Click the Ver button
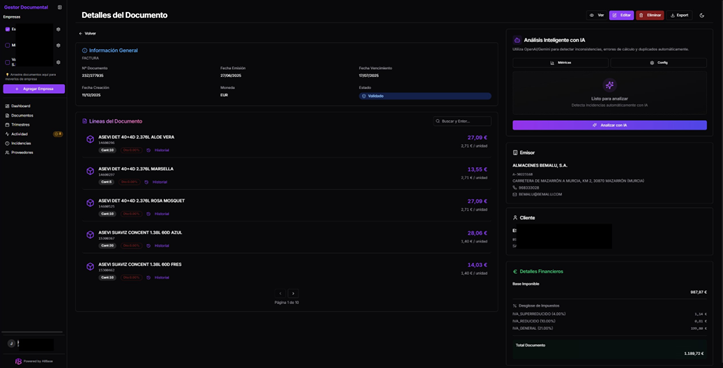 (x=597, y=15)
